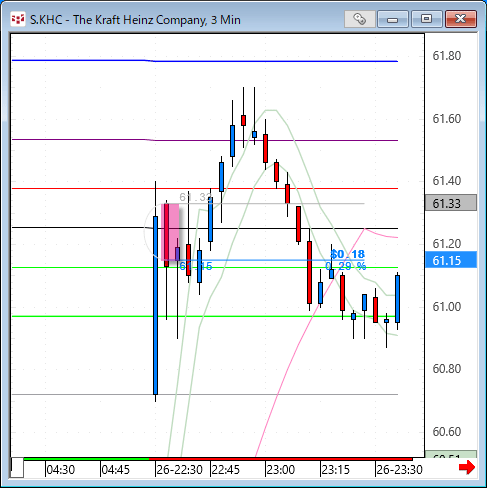Screen dimensions: 487x488
Task: Click the 04:30 time axis label
Action: tap(61, 470)
